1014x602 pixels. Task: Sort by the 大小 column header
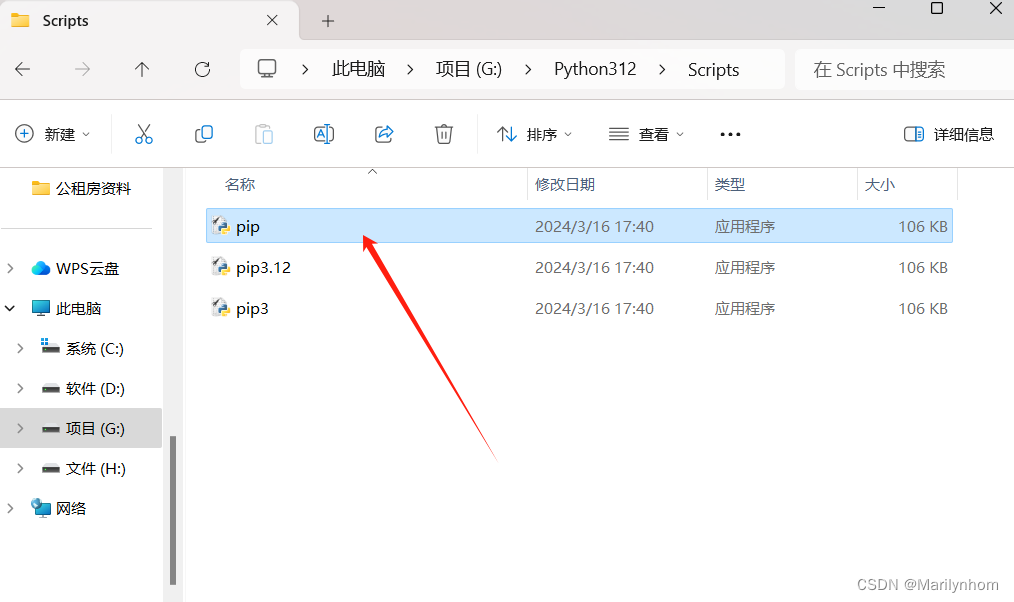click(879, 185)
